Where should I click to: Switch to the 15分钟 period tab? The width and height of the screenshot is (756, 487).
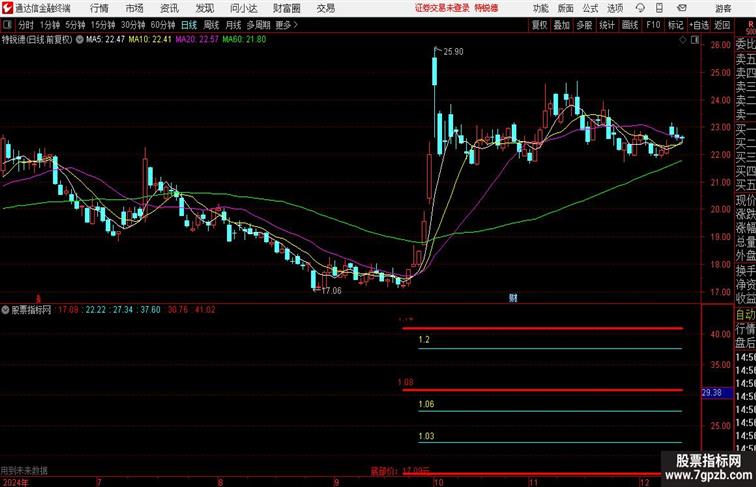pos(103,25)
